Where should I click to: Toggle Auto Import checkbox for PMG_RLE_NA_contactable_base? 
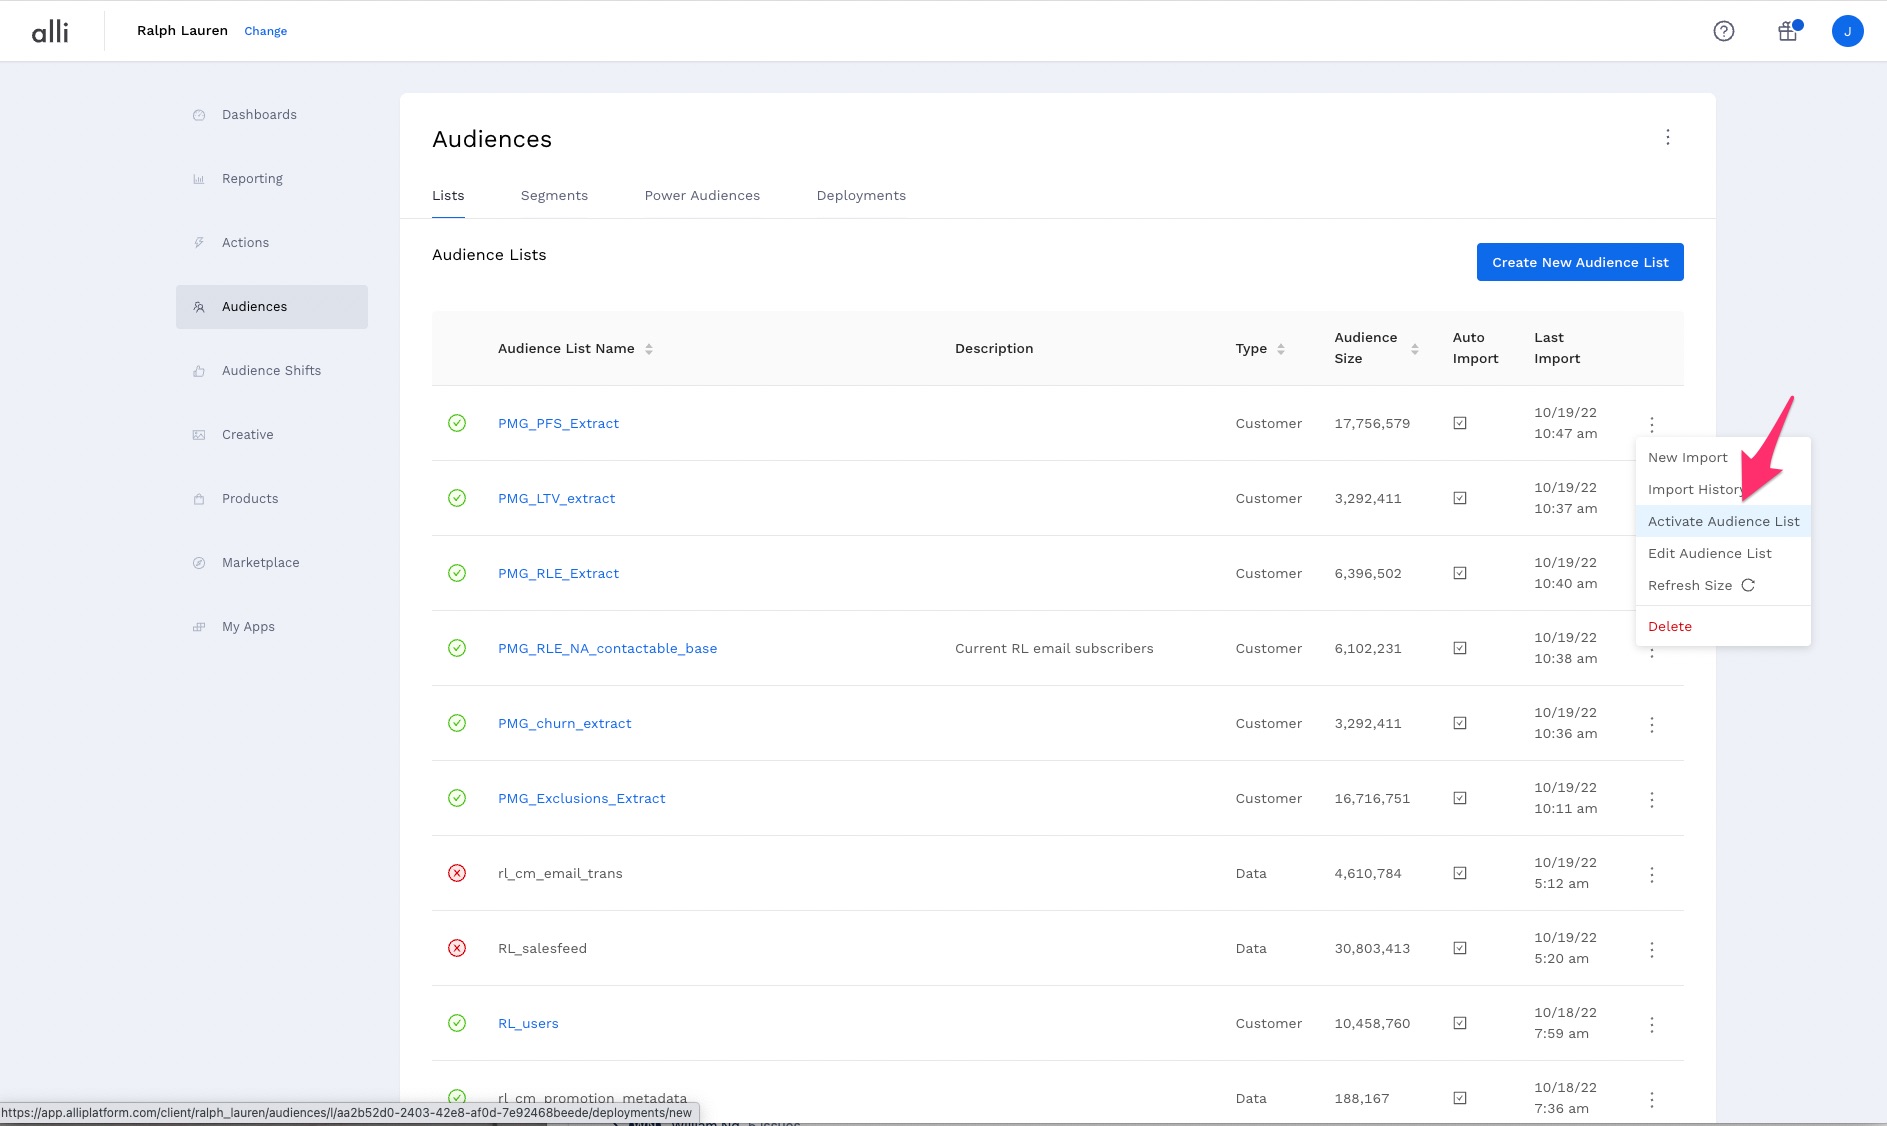[1460, 648]
